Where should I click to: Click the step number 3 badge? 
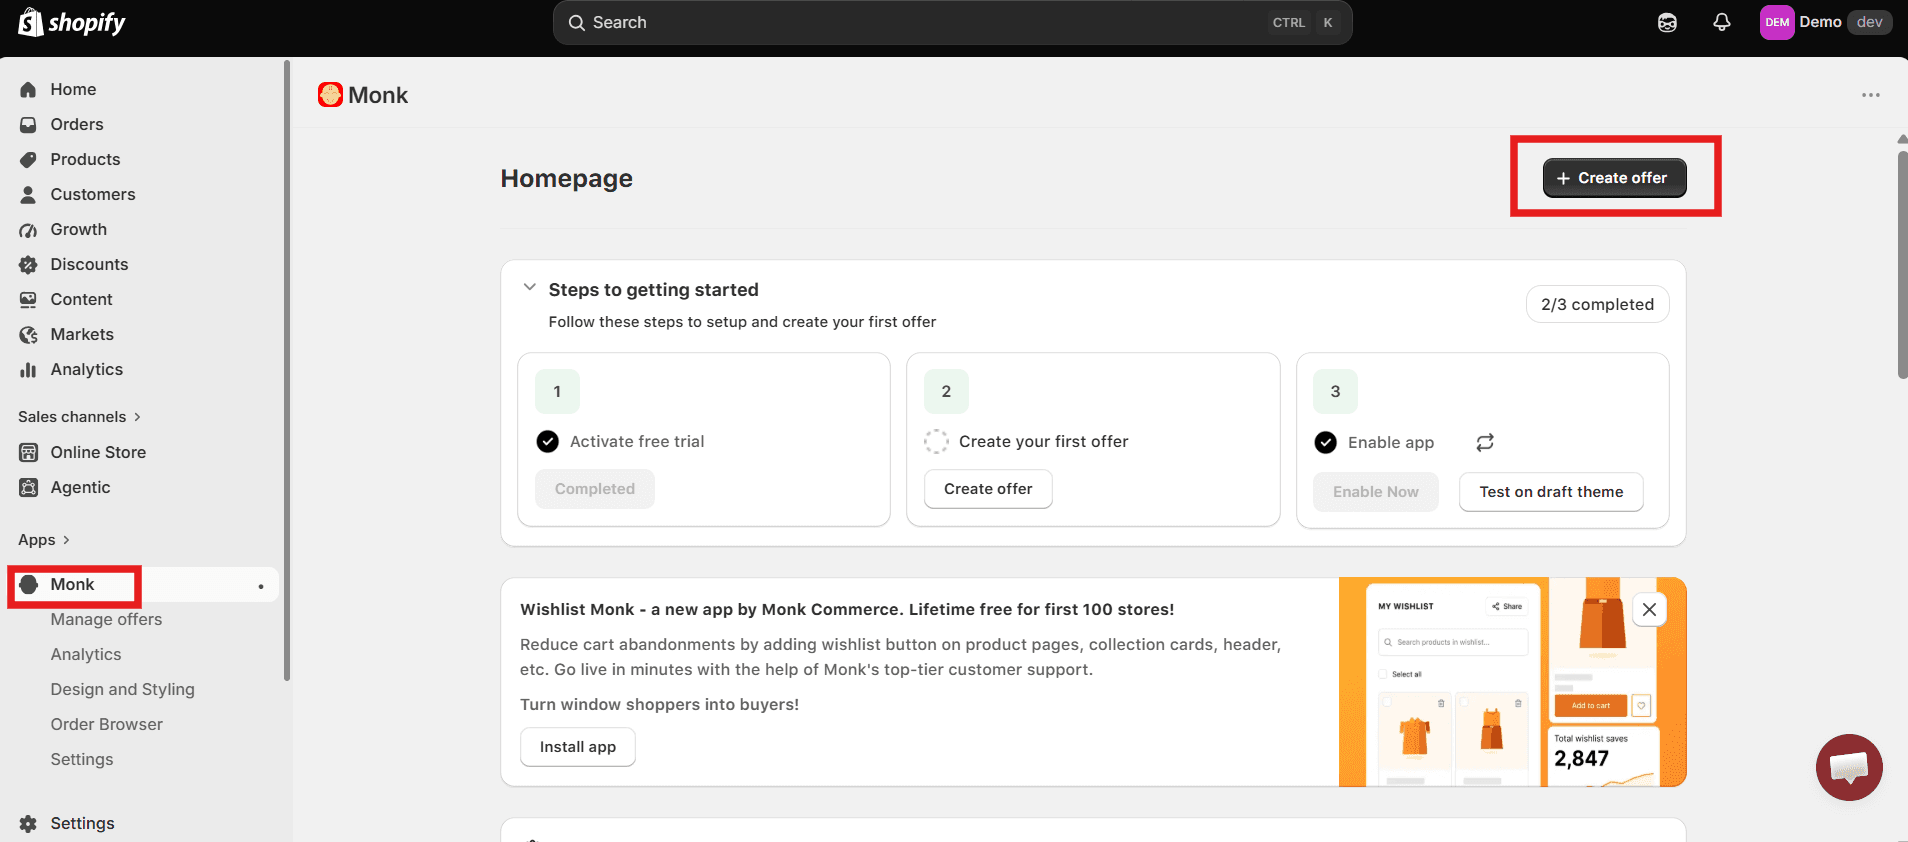(1335, 391)
